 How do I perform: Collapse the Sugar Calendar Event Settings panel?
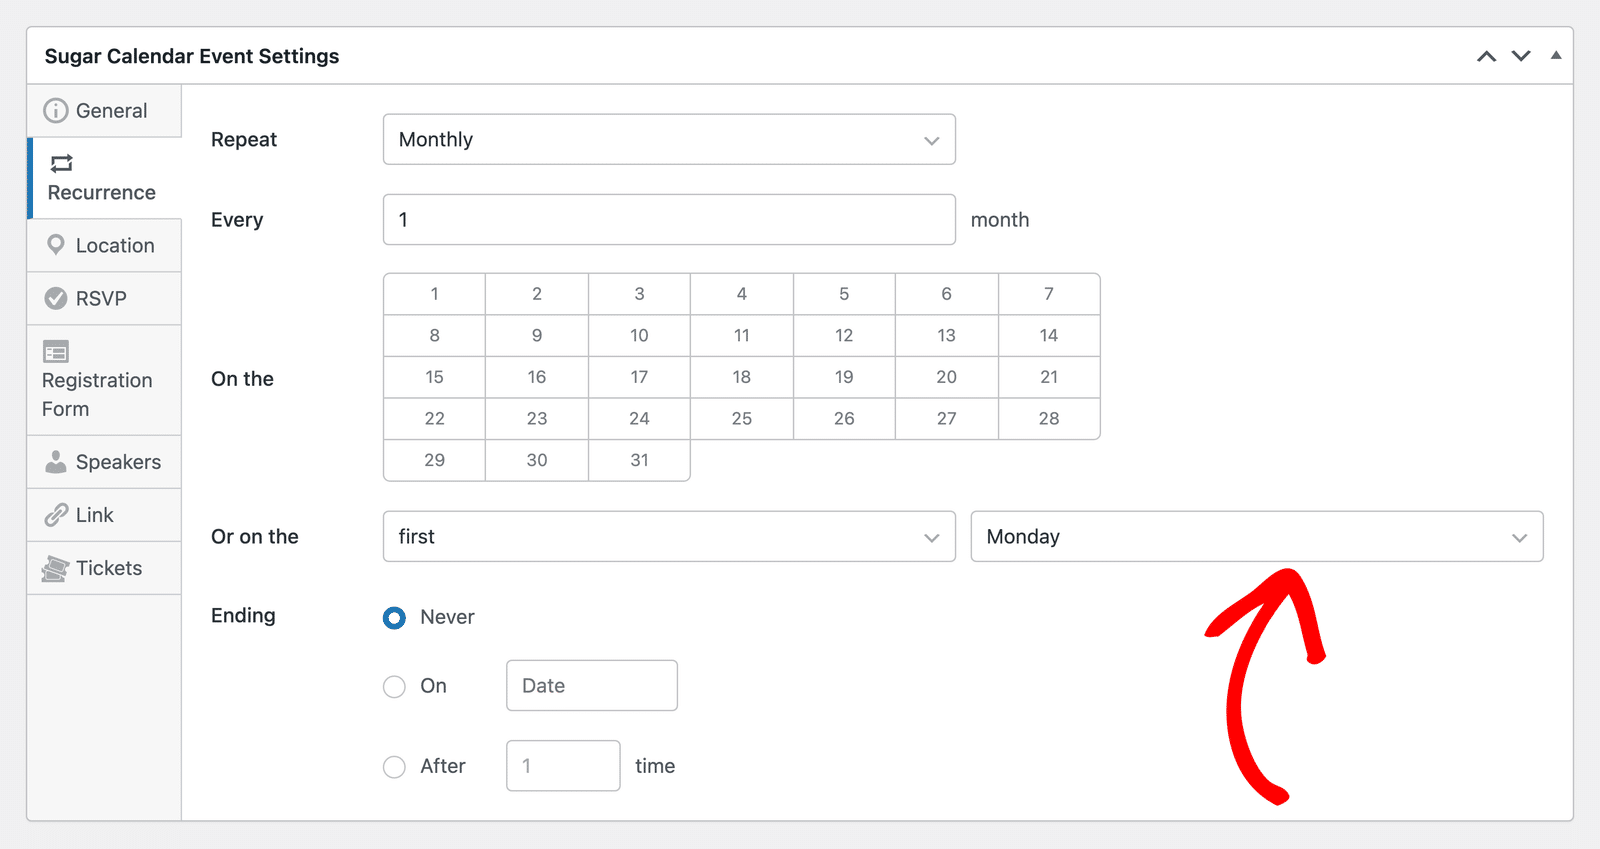[1556, 55]
